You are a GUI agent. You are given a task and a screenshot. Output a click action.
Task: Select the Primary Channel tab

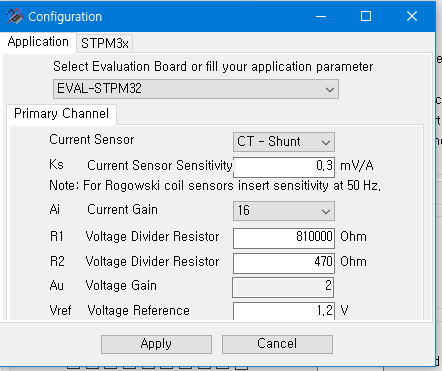coord(61,114)
